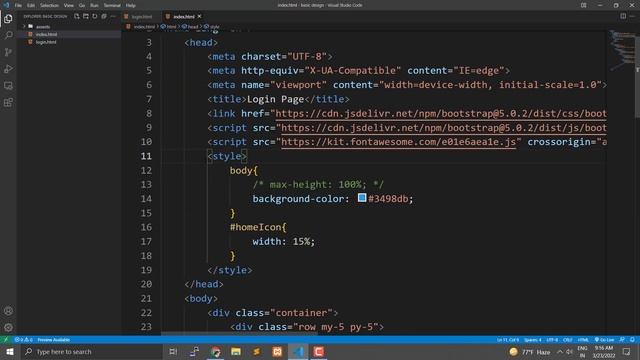The image size is (640, 360).
Task: Open XAMPP from the taskbar
Action: tap(277, 351)
